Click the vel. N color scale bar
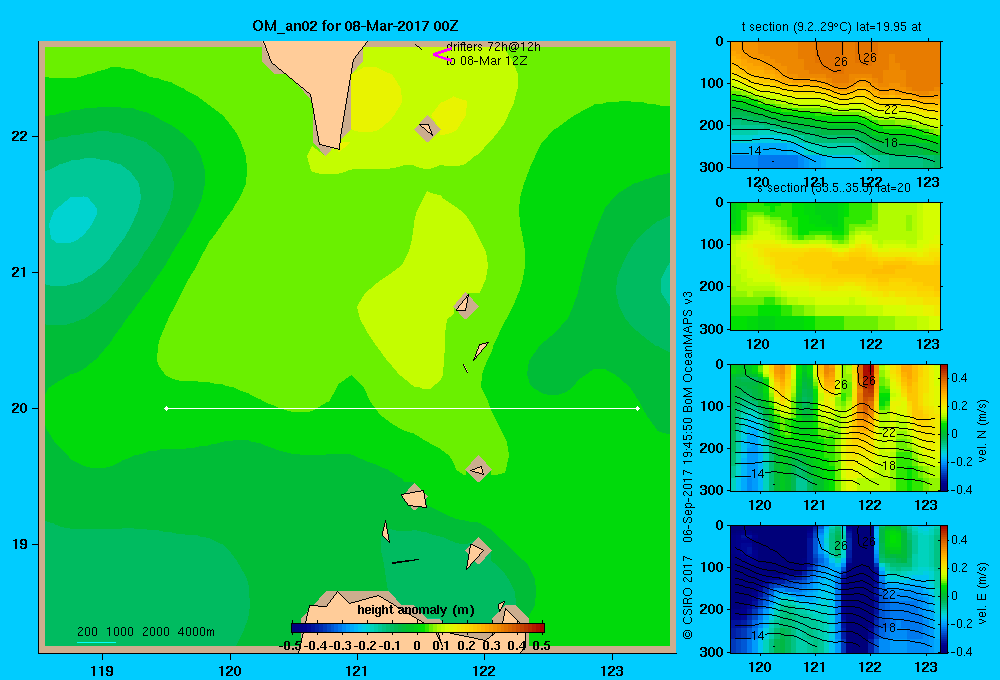 (944, 427)
